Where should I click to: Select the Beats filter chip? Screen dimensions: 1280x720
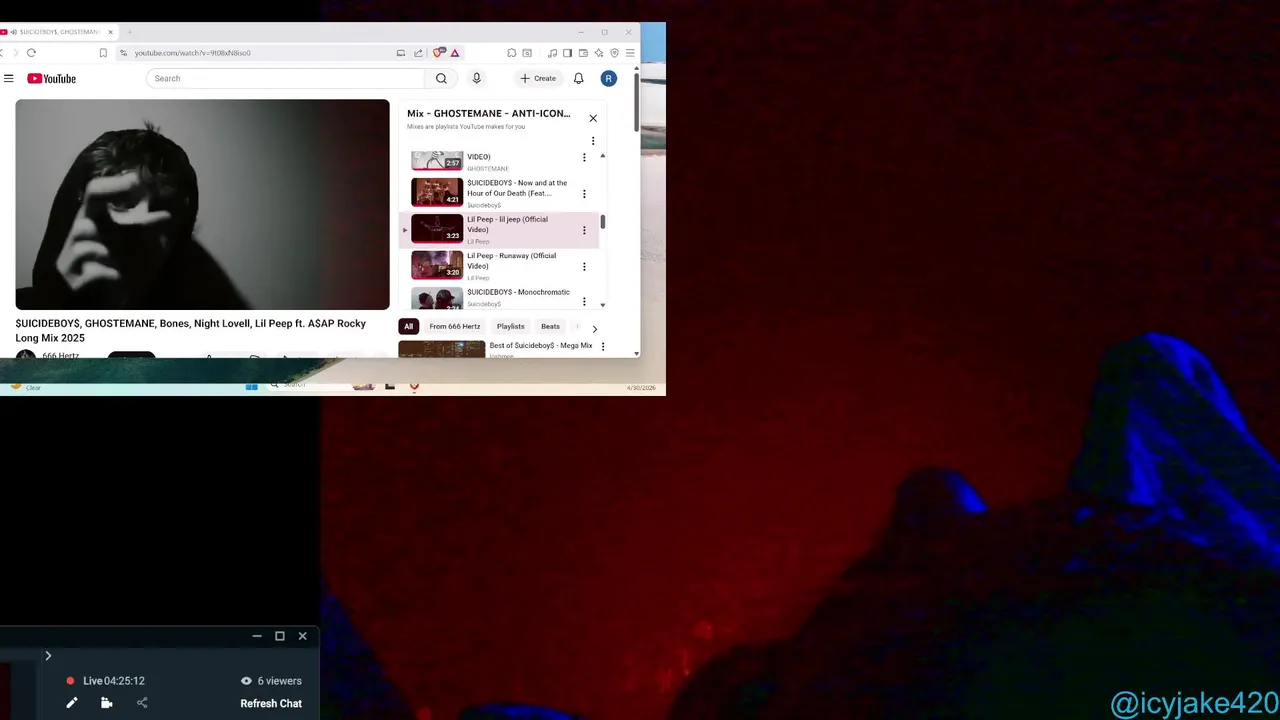coord(550,326)
